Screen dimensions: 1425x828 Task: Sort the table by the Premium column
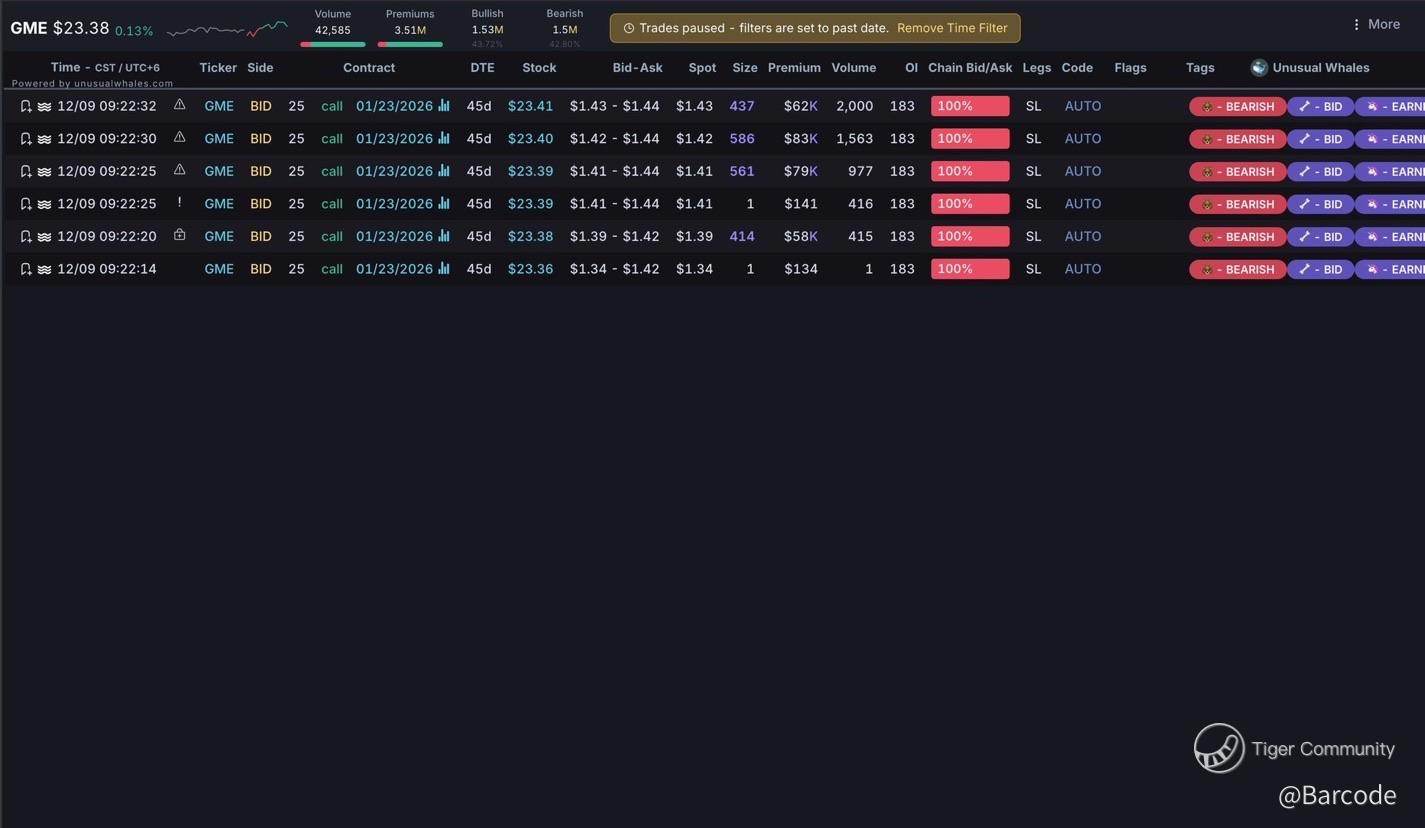click(x=794, y=68)
